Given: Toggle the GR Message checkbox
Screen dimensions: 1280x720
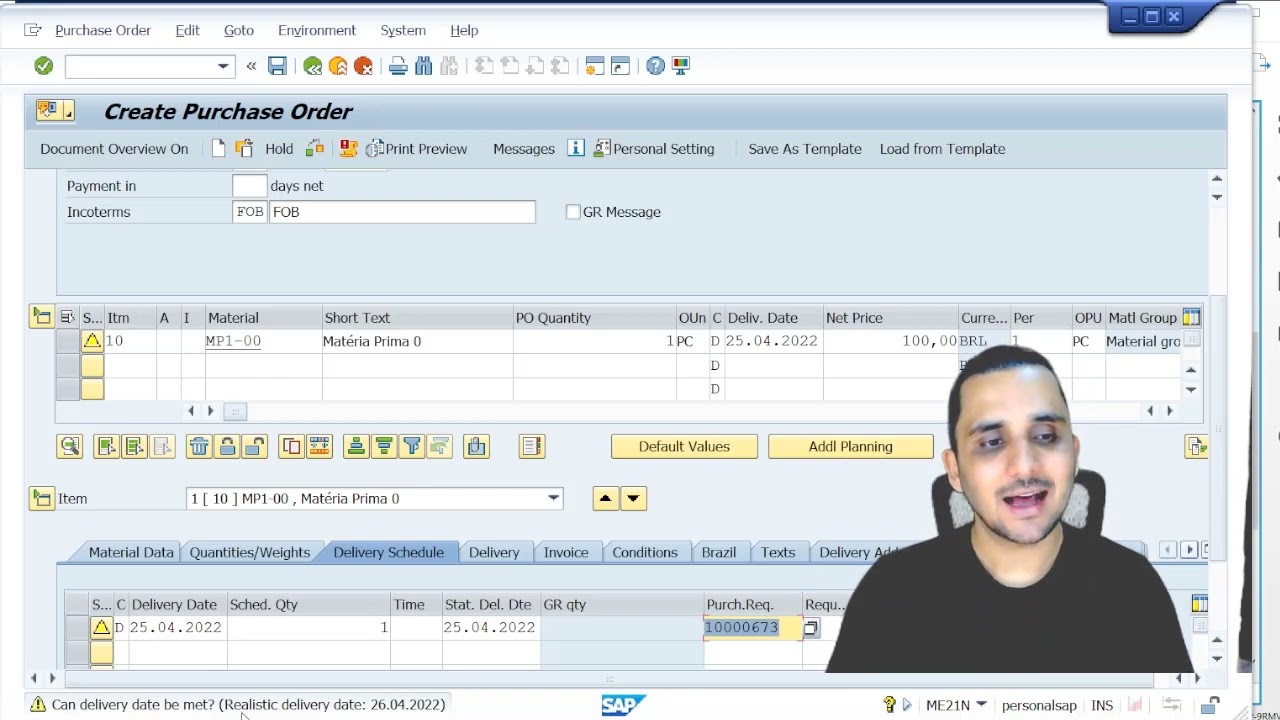Looking at the screenshot, I should point(573,212).
